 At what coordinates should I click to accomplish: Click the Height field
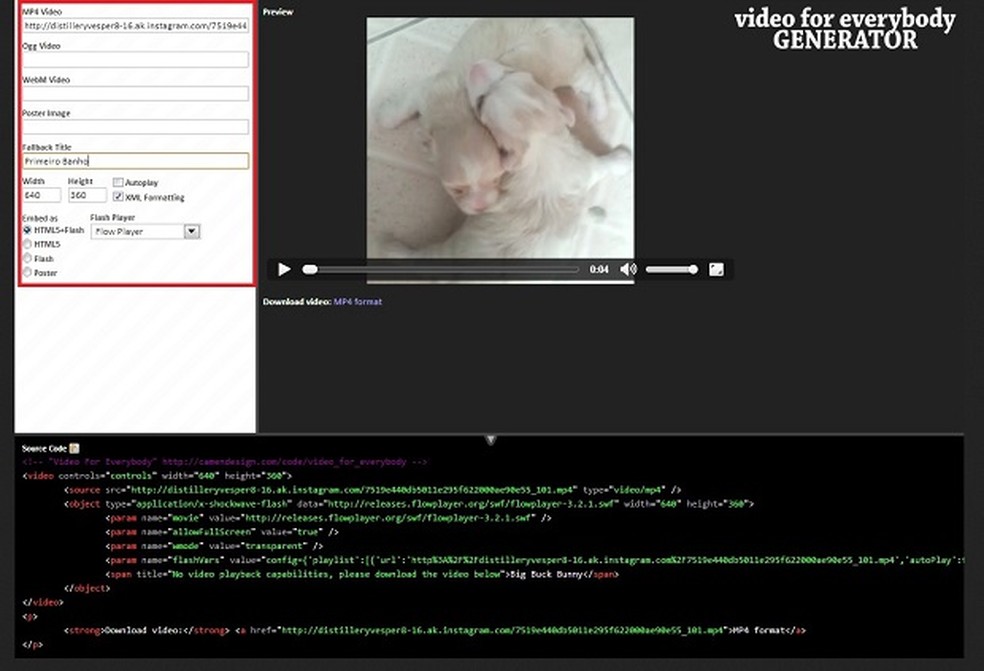point(87,195)
